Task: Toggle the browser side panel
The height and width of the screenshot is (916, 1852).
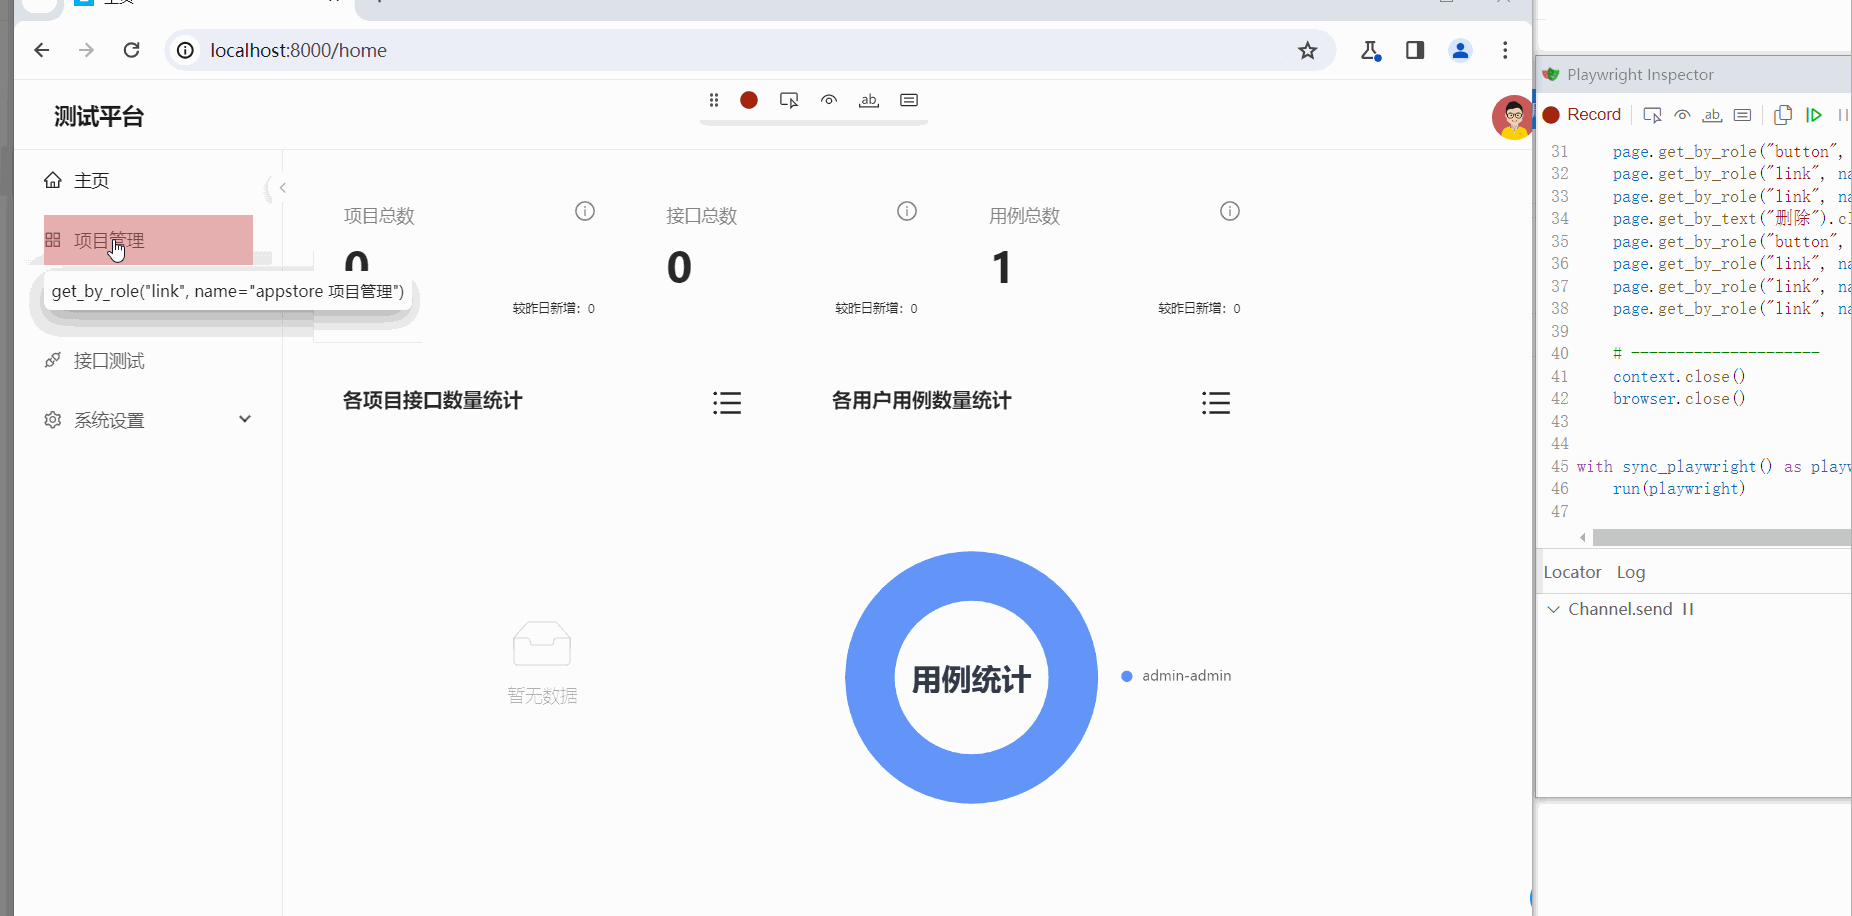Action: click(x=1415, y=50)
